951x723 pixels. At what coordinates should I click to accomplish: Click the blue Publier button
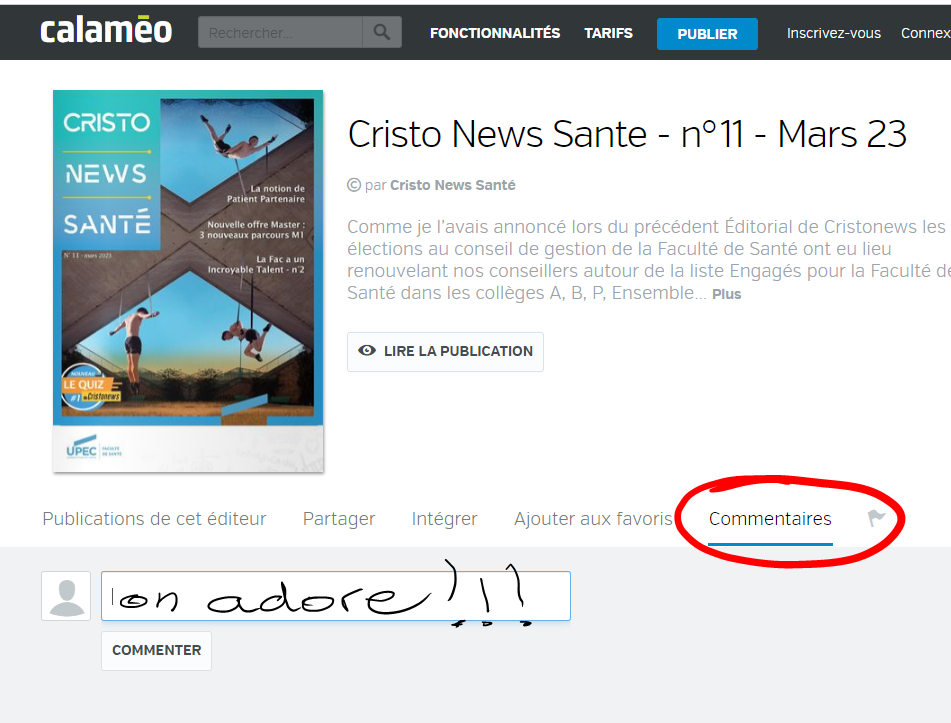(707, 34)
